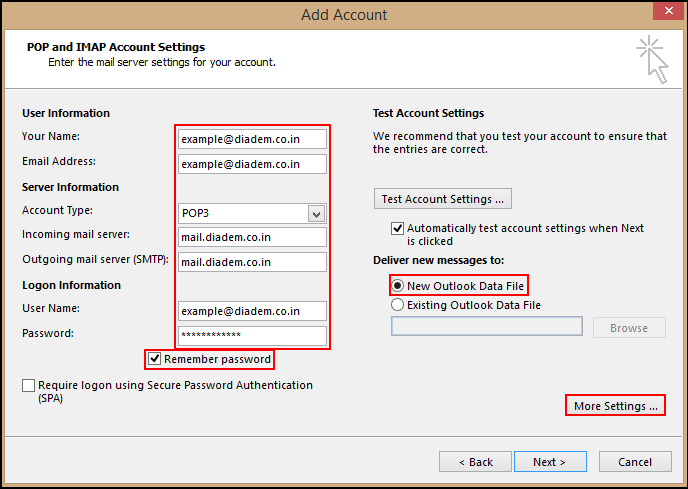Toggle the Remember password checkbox
This screenshot has height=489, width=688.
pos(155,359)
